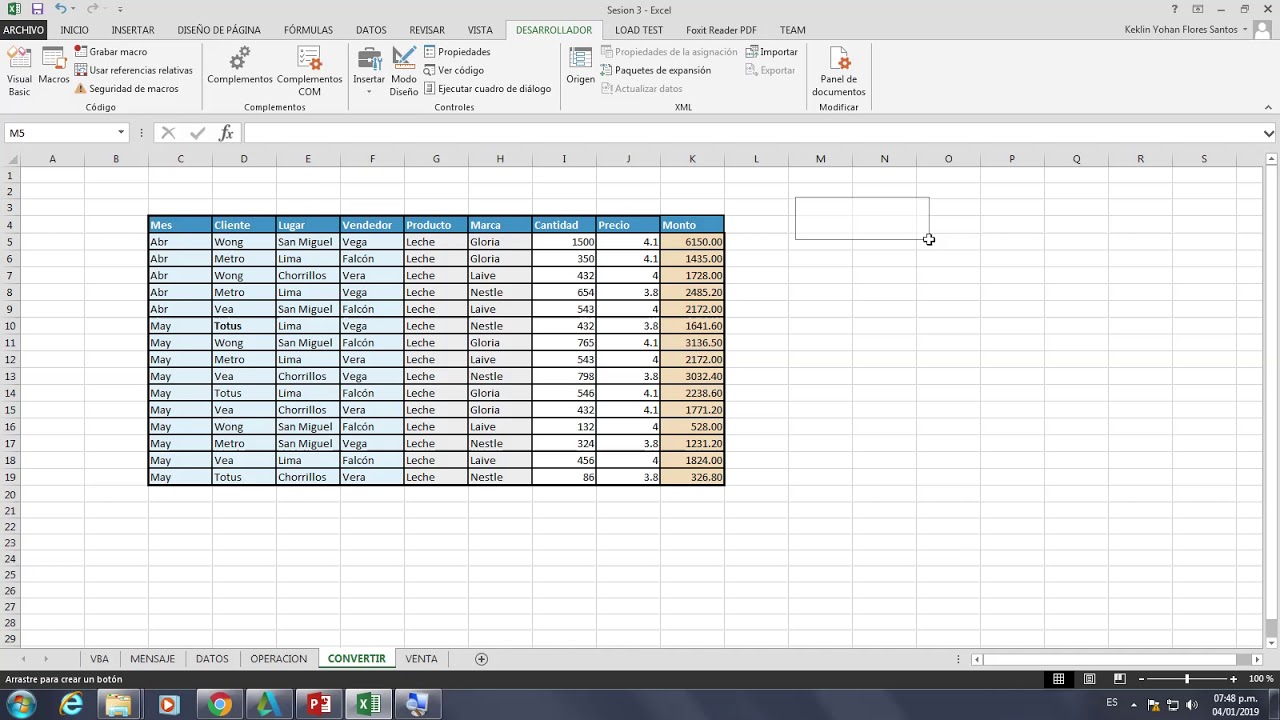The width and height of the screenshot is (1280, 720).
Task: Switch to the VBA sheet
Action: pos(99,659)
